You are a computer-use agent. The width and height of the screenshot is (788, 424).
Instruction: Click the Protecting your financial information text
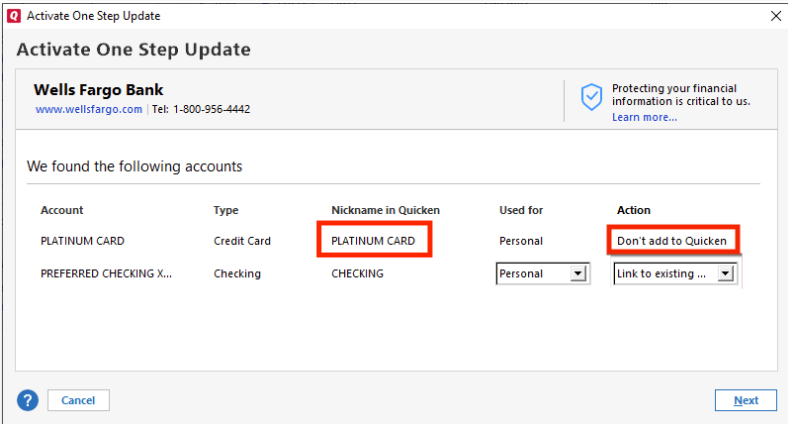pyautogui.click(x=681, y=94)
